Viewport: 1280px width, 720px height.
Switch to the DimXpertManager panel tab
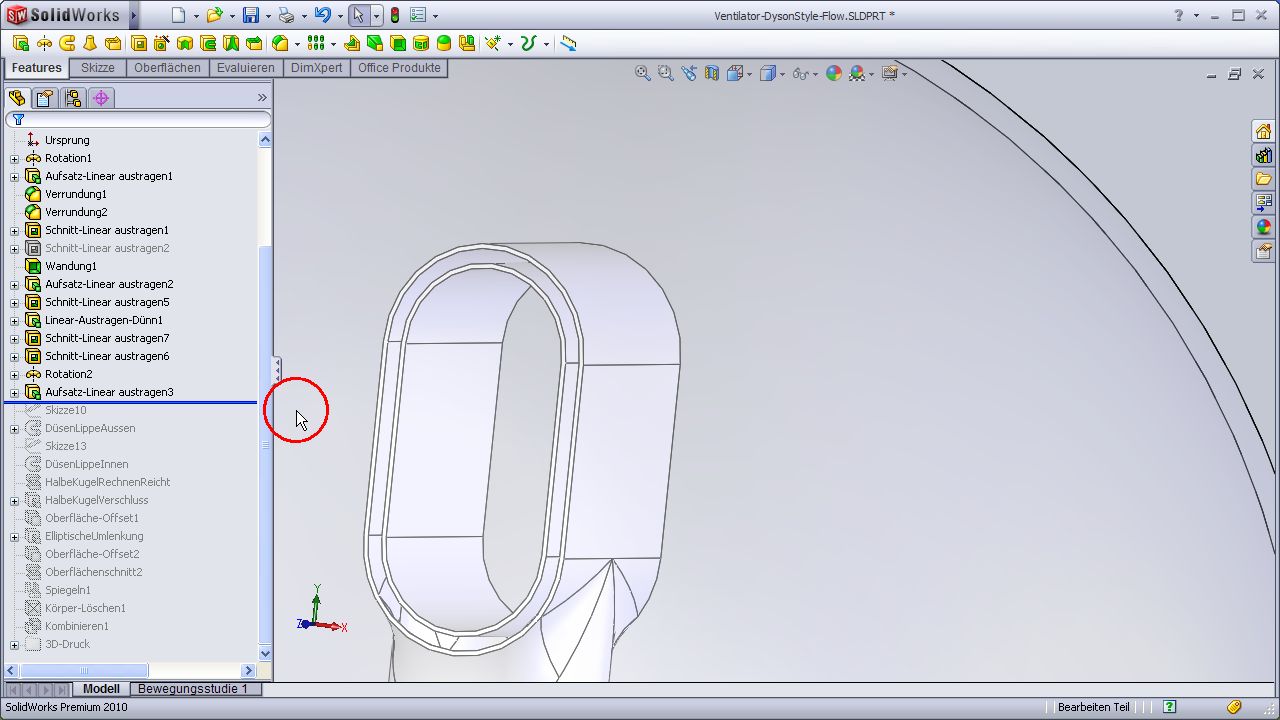100,98
